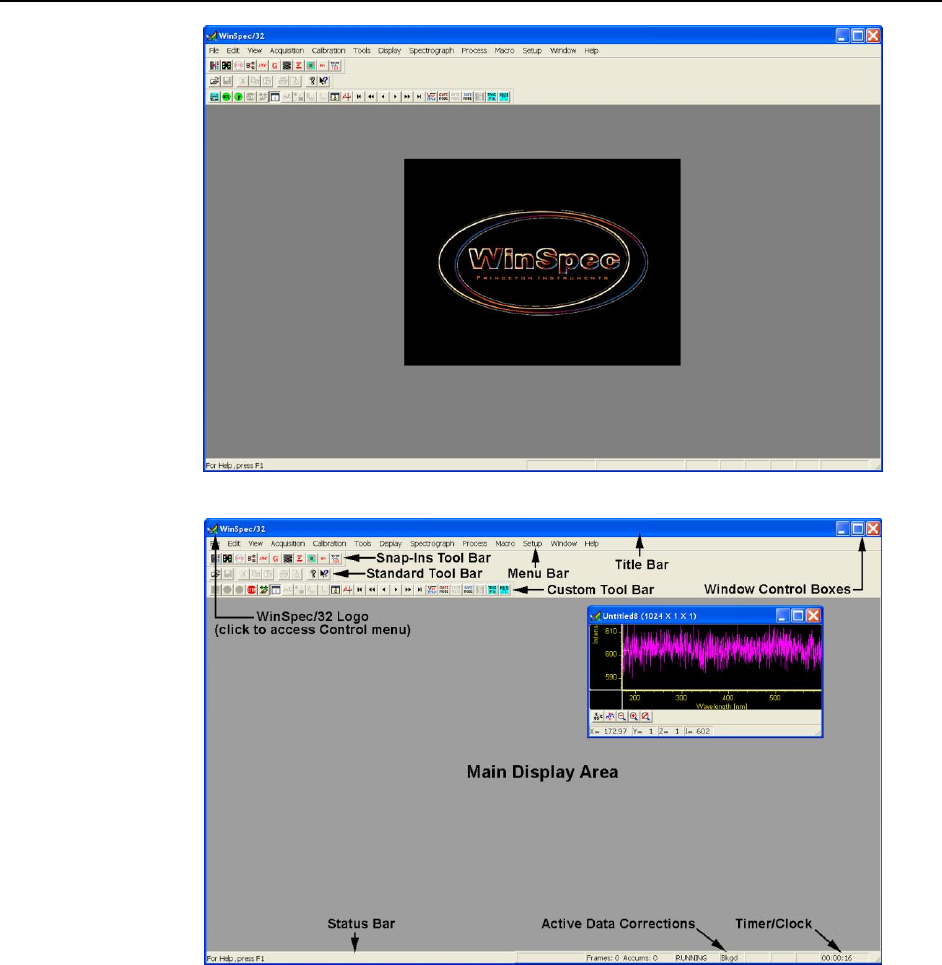This screenshot has height=965, width=942.
Task: Click zoom out magnifier in Untitled8 window
Action: point(621,716)
